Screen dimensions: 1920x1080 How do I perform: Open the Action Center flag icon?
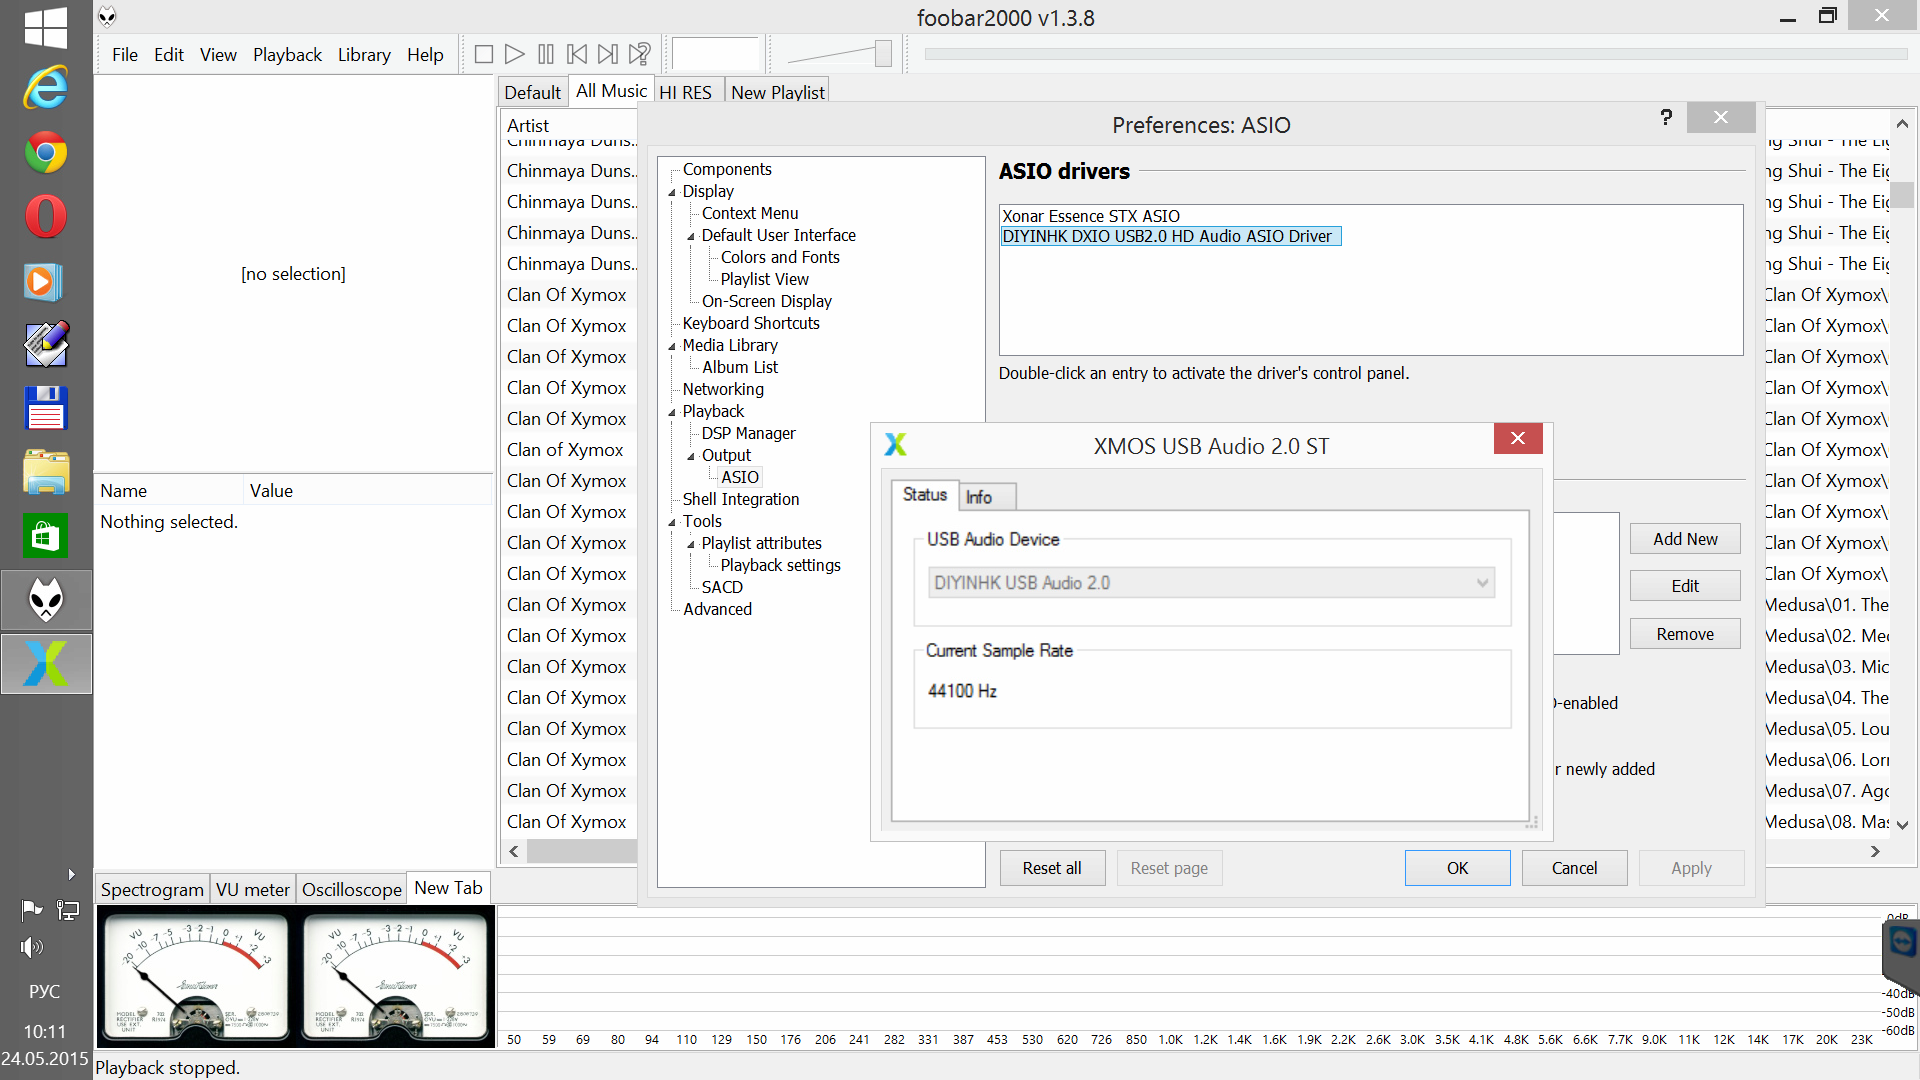32,910
